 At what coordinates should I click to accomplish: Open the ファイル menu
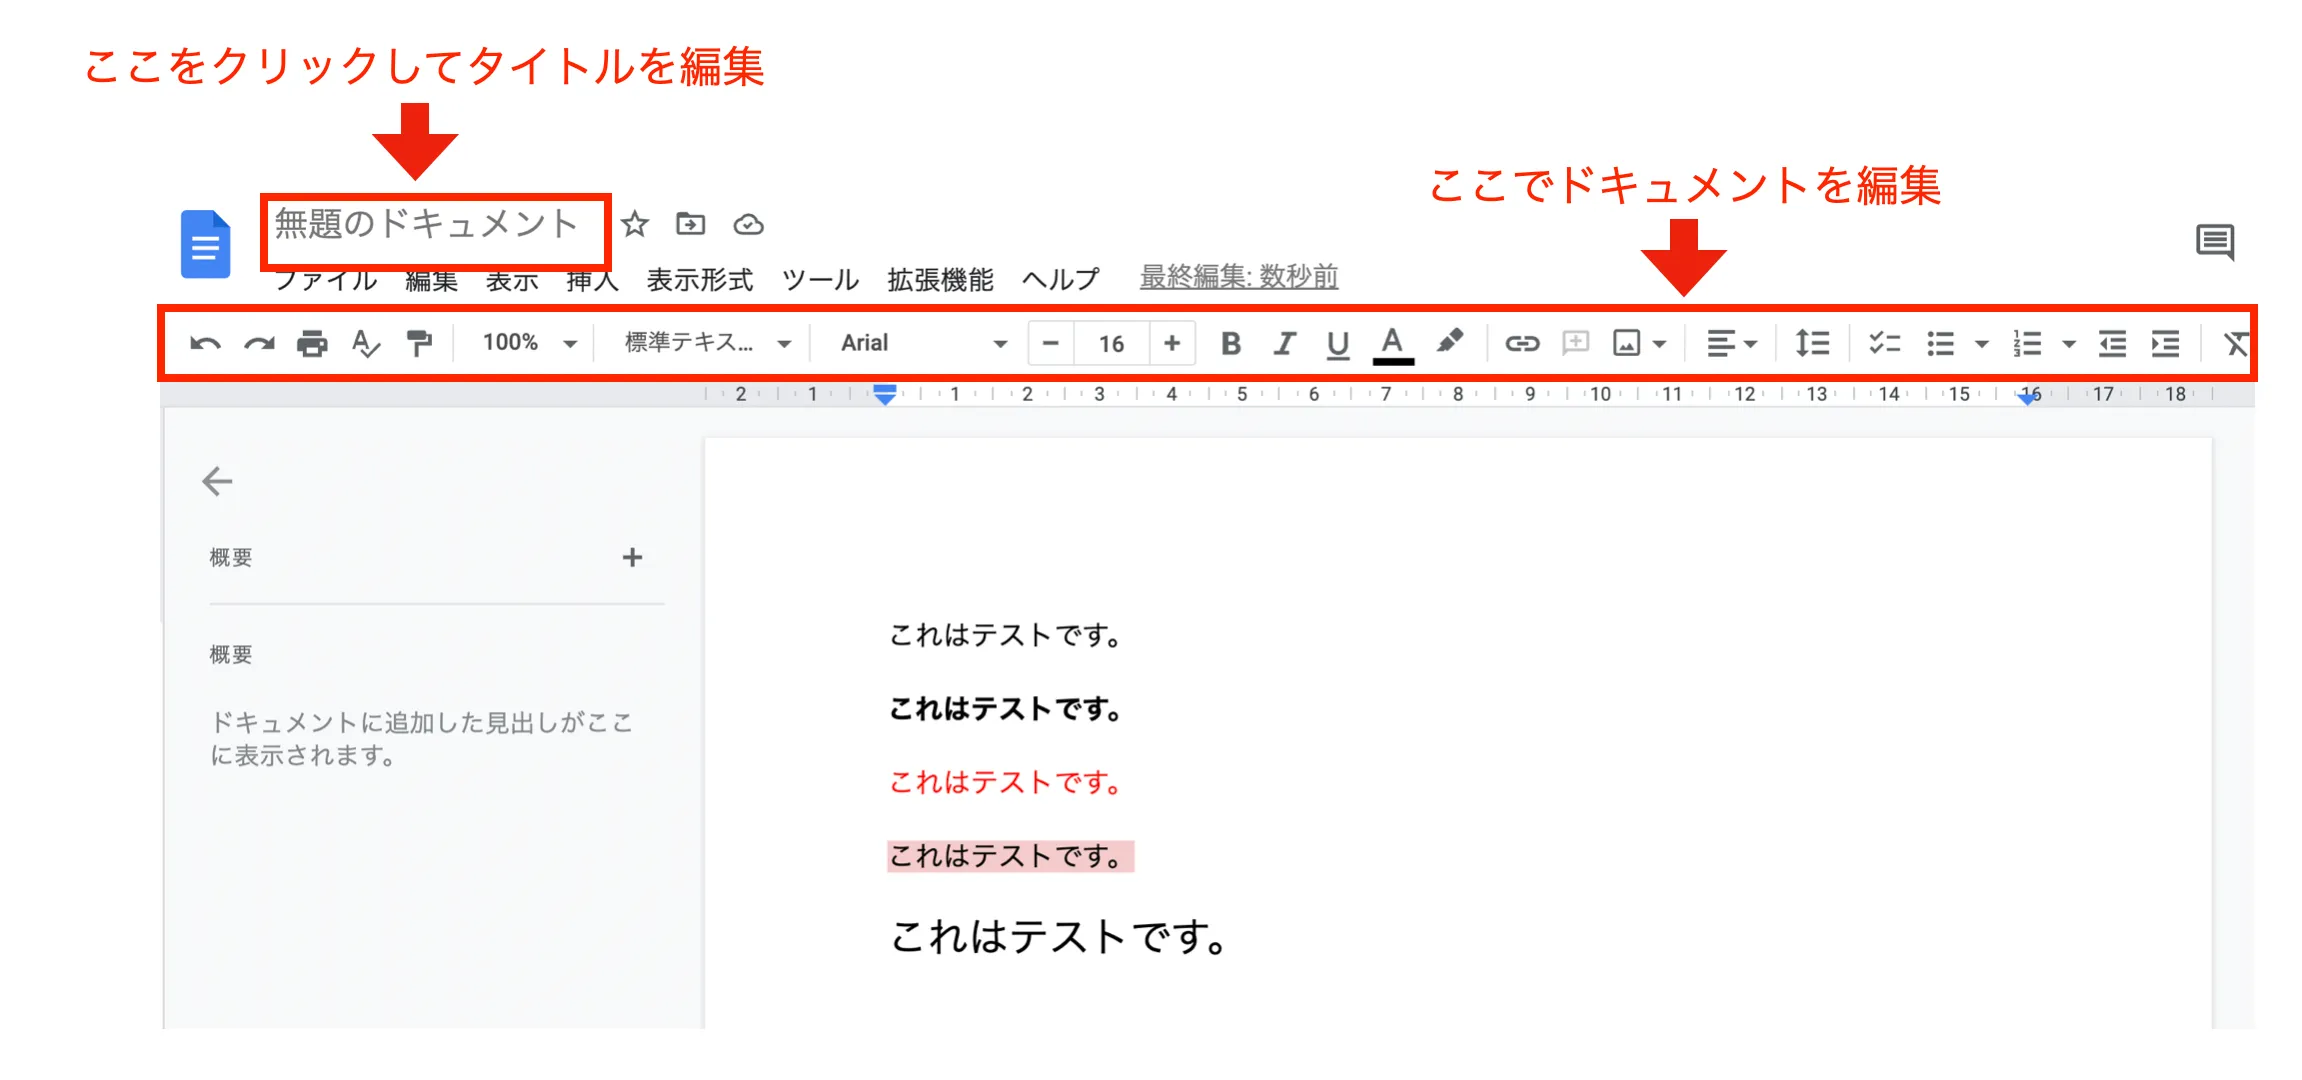326,280
